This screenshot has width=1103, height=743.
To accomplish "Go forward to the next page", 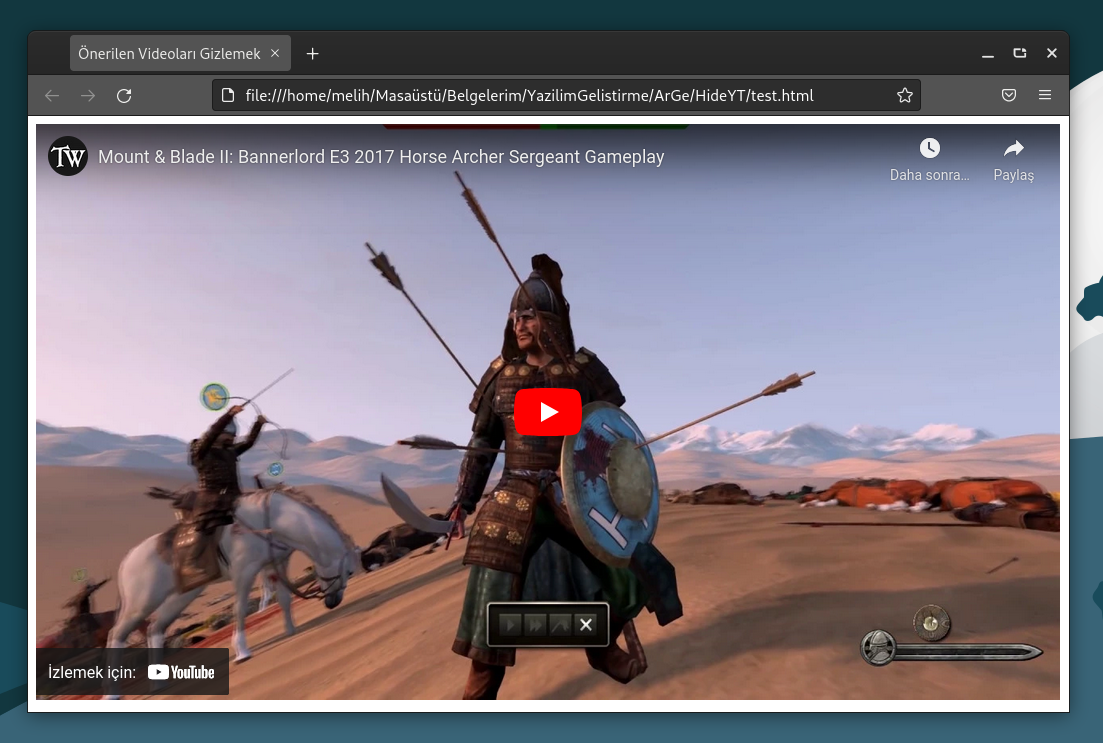I will 88,96.
